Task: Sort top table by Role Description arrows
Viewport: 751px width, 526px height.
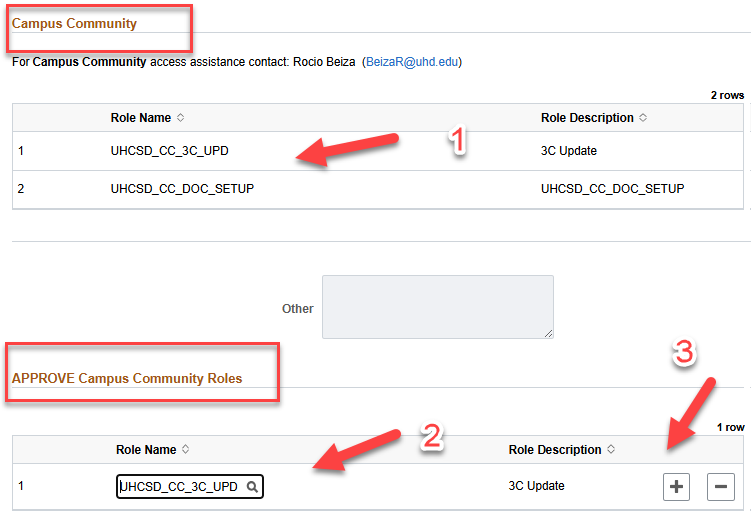Action: coord(643,118)
